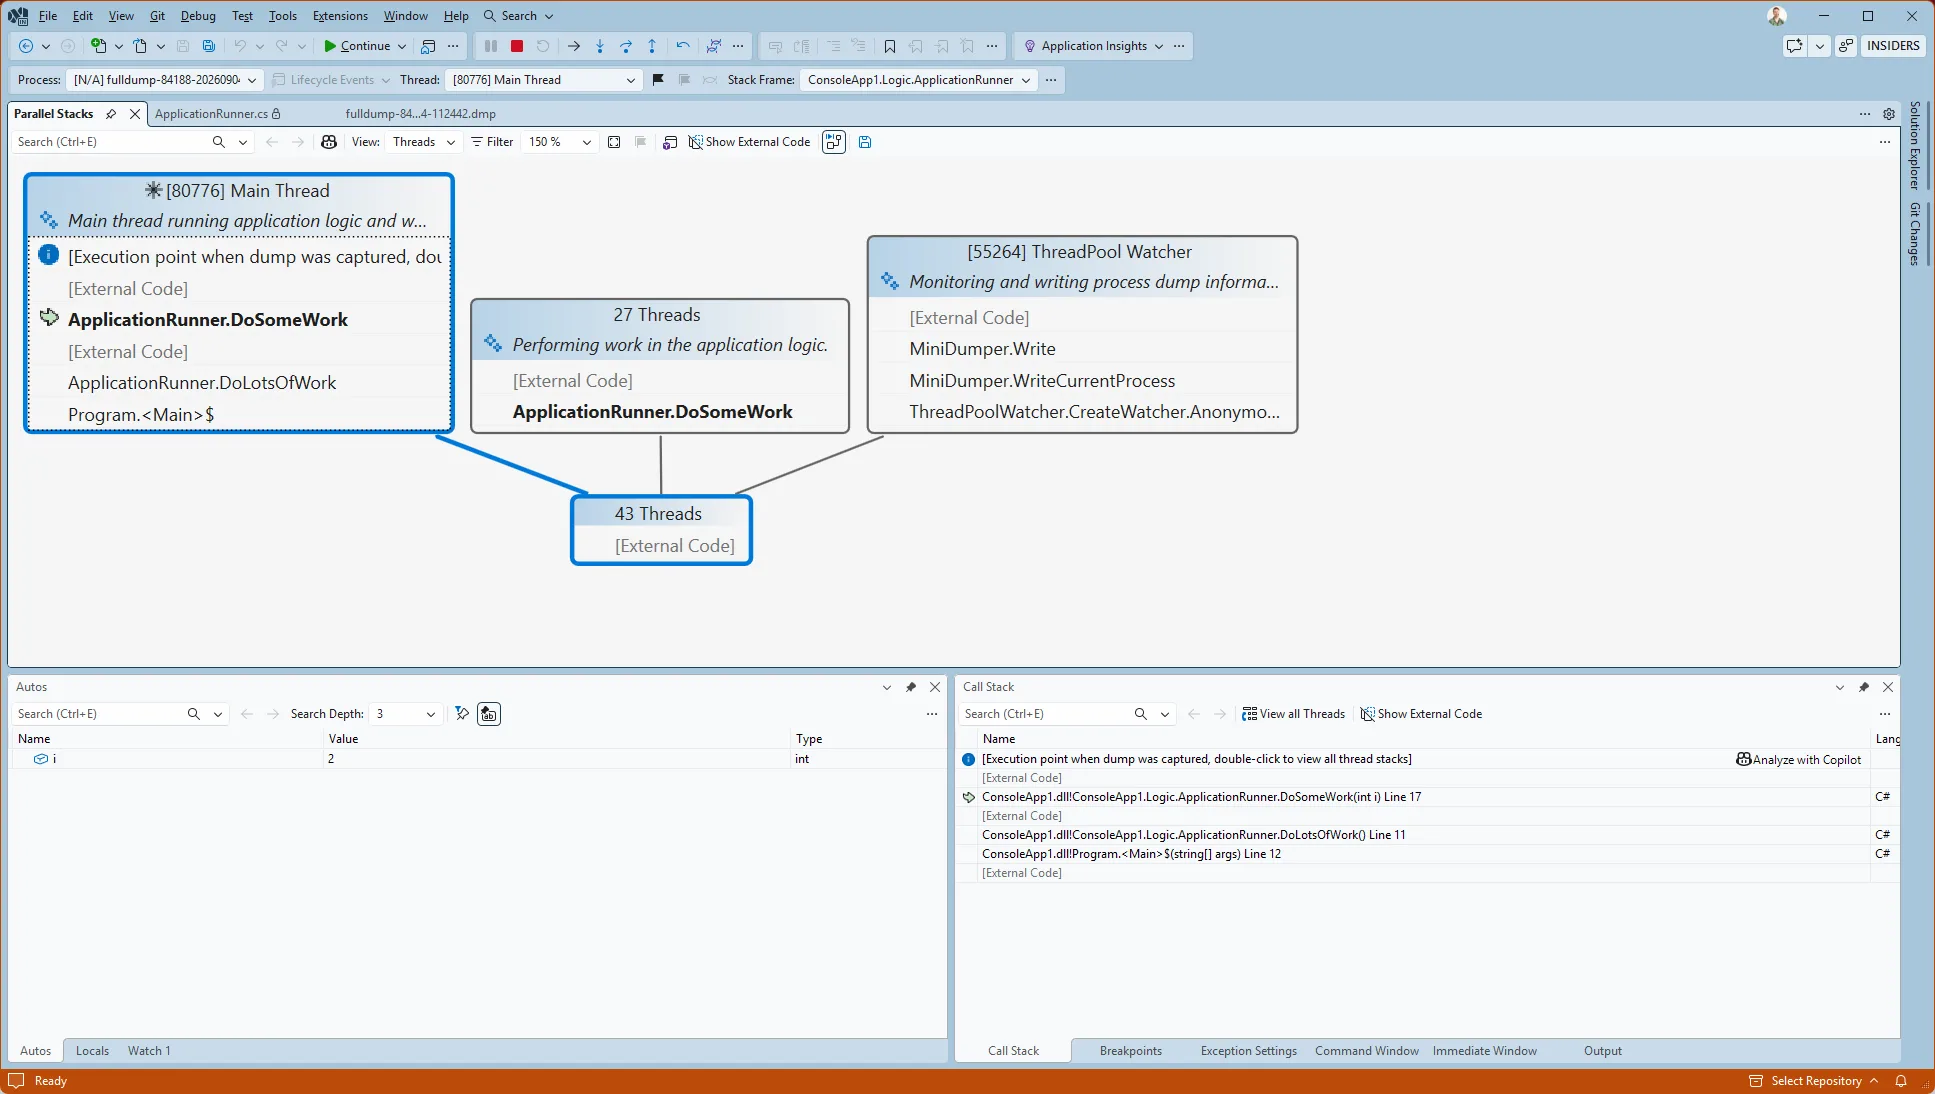Open the Debug menu
The width and height of the screenshot is (1935, 1094).
coord(198,16)
